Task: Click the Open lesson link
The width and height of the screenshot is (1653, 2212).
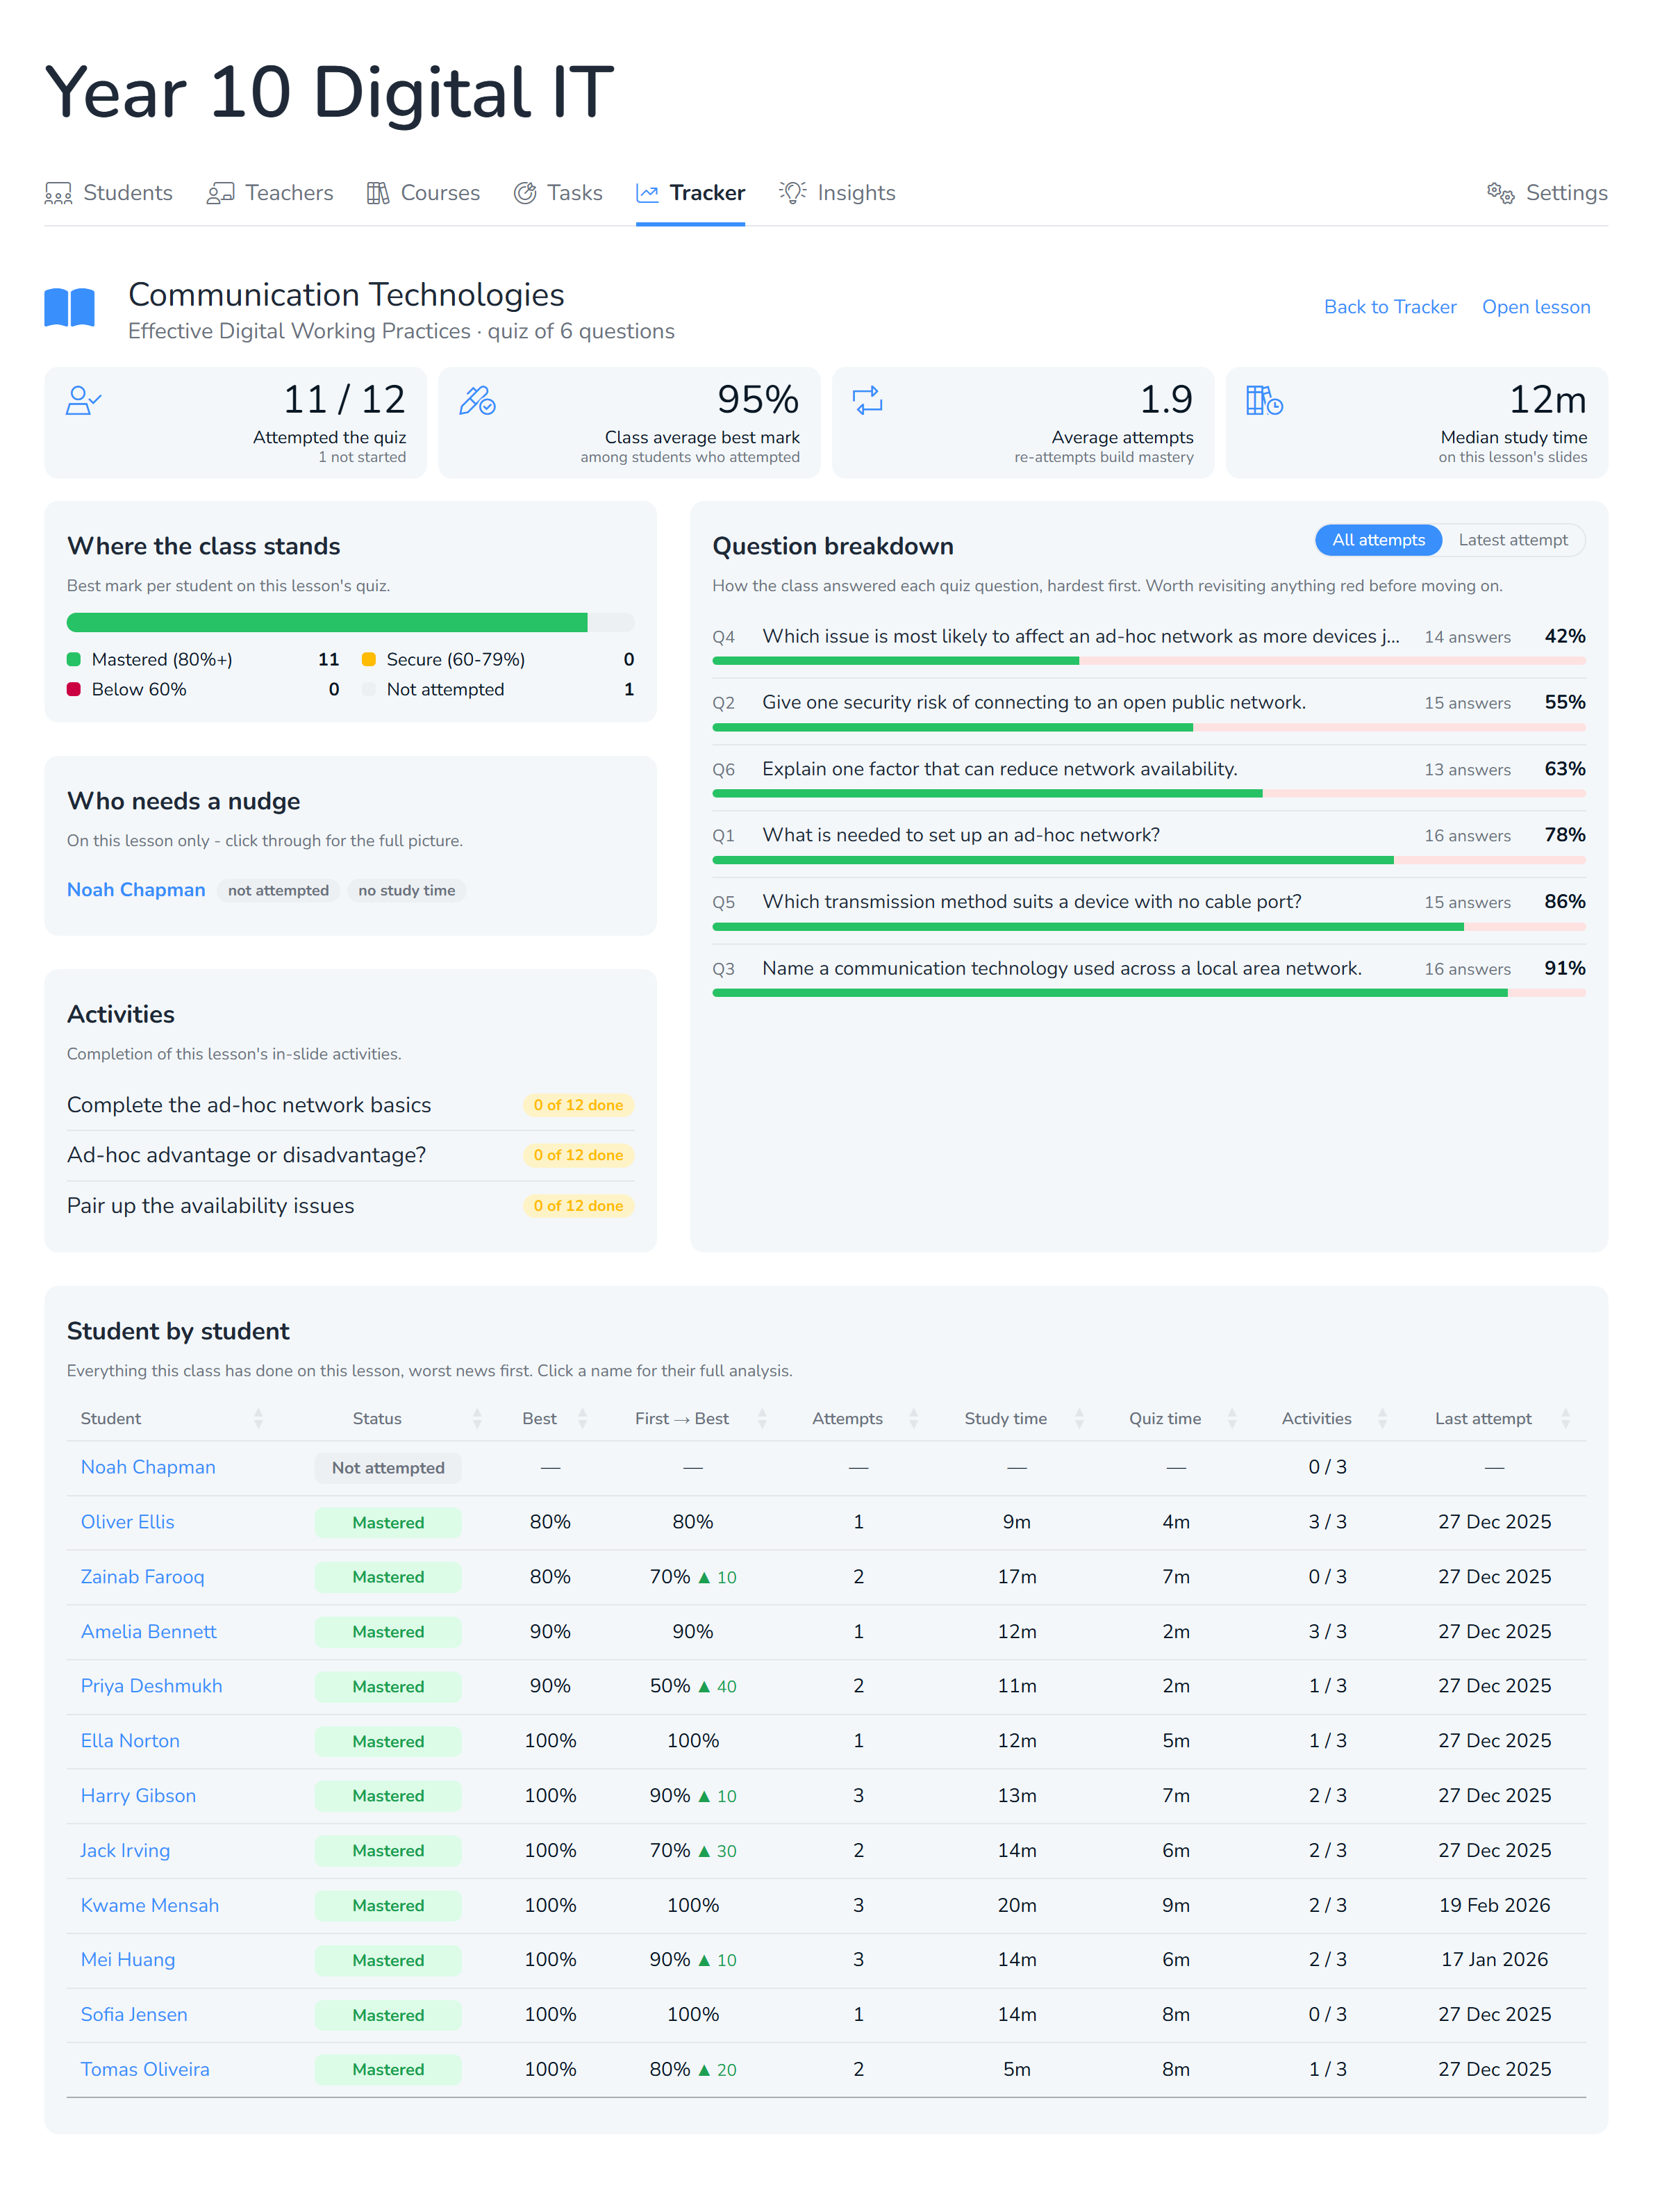Action: (1536, 307)
